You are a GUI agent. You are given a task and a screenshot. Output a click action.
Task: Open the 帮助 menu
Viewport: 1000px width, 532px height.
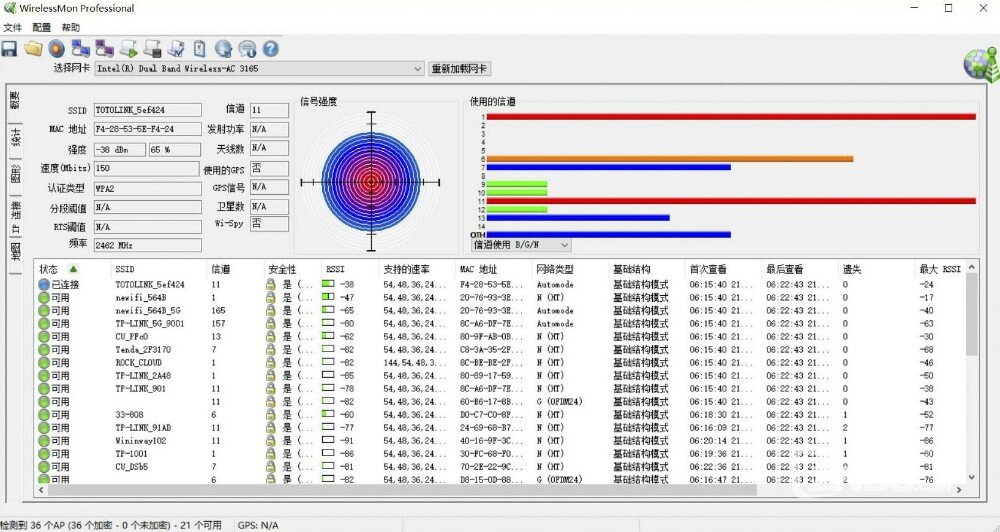(x=71, y=27)
